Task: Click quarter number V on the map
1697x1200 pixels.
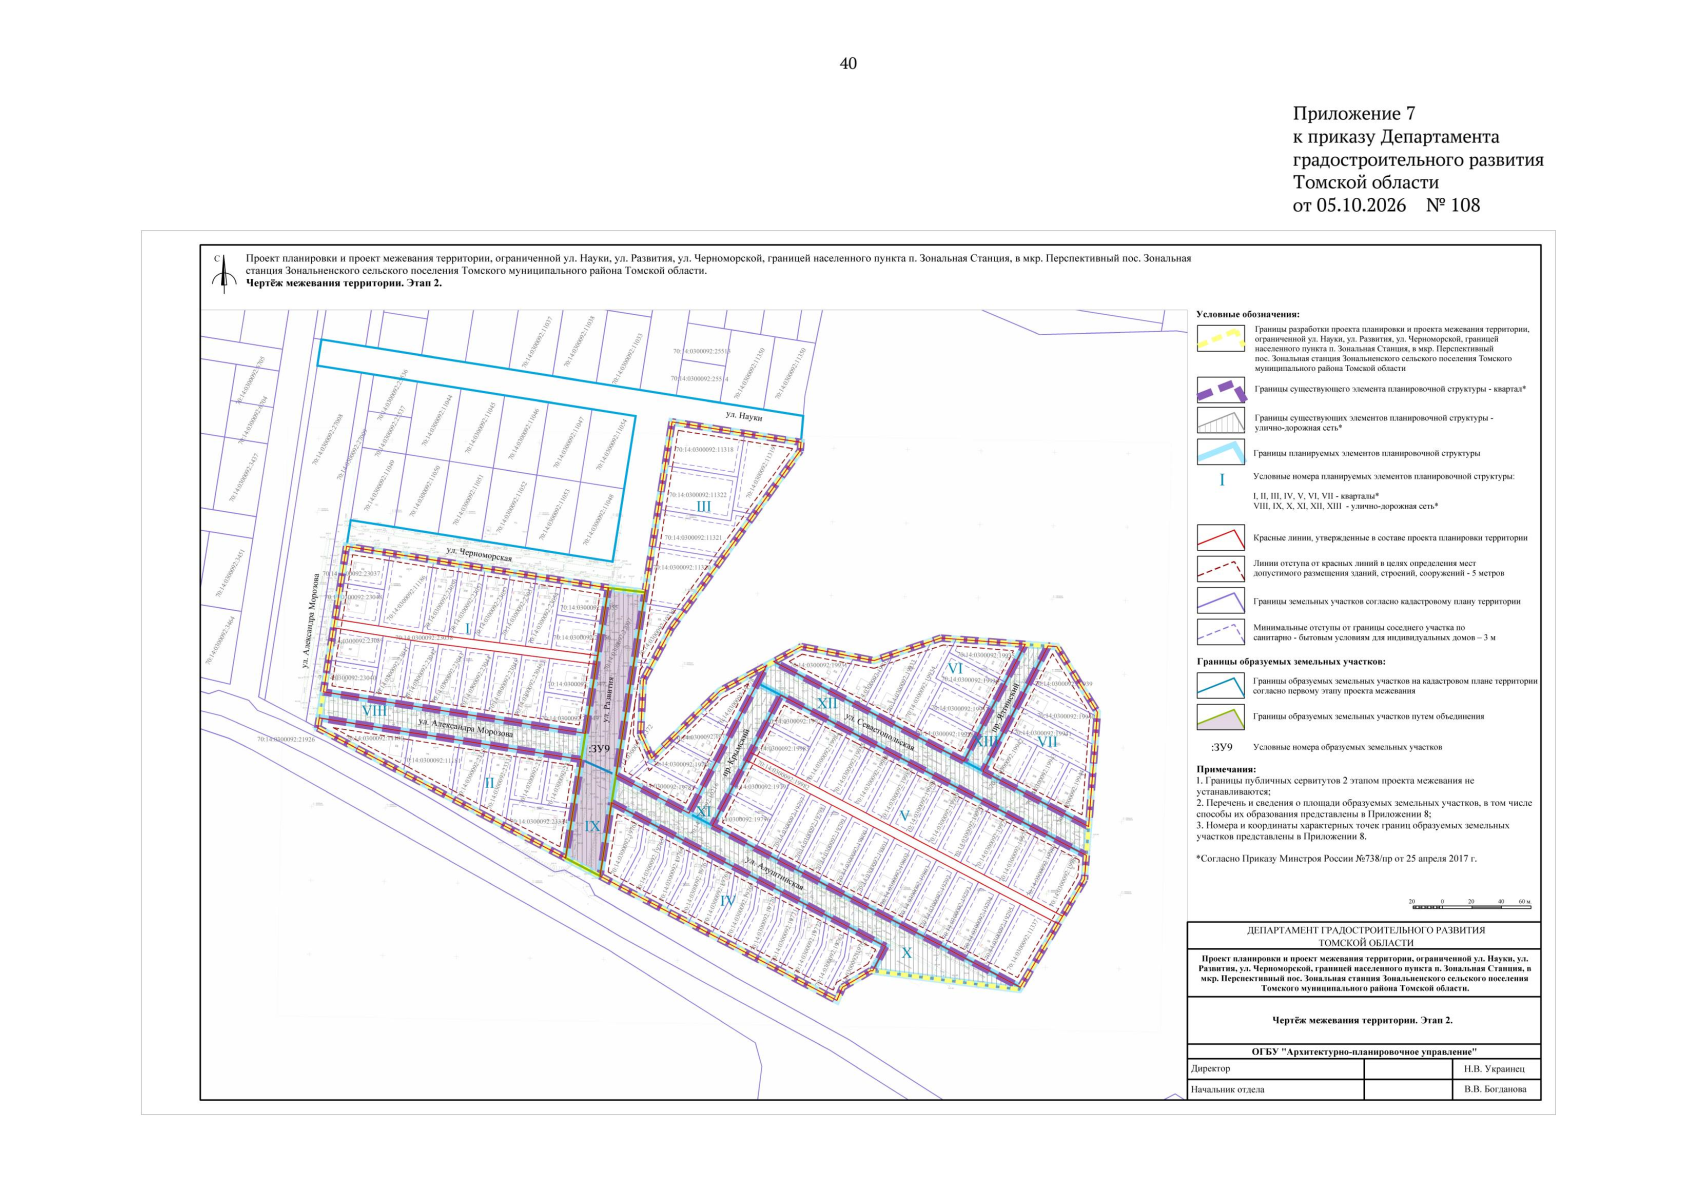Action: coord(905,816)
